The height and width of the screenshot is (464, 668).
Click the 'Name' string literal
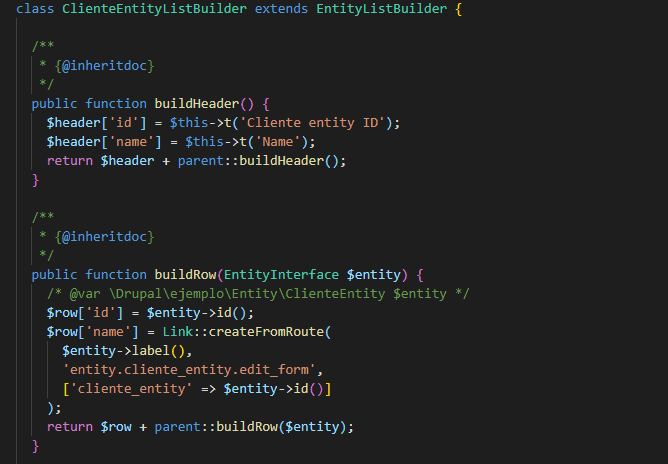(278, 142)
